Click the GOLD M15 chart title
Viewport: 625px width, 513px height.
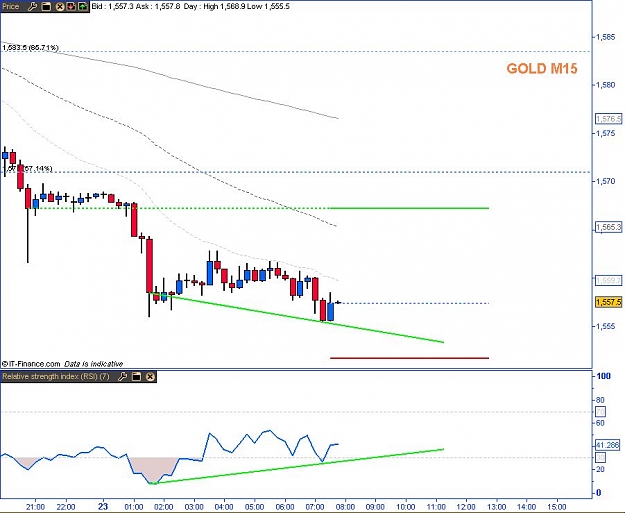[x=542, y=69]
